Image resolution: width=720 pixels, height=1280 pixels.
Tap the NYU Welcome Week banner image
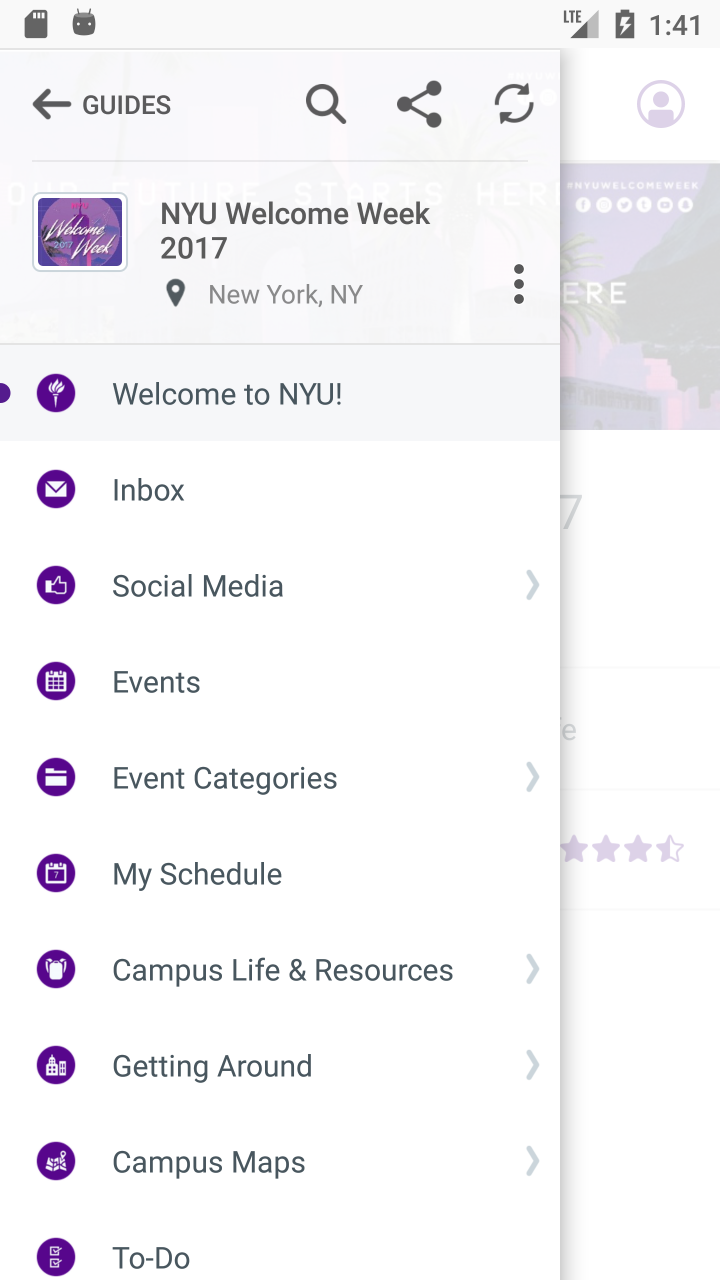[640, 296]
